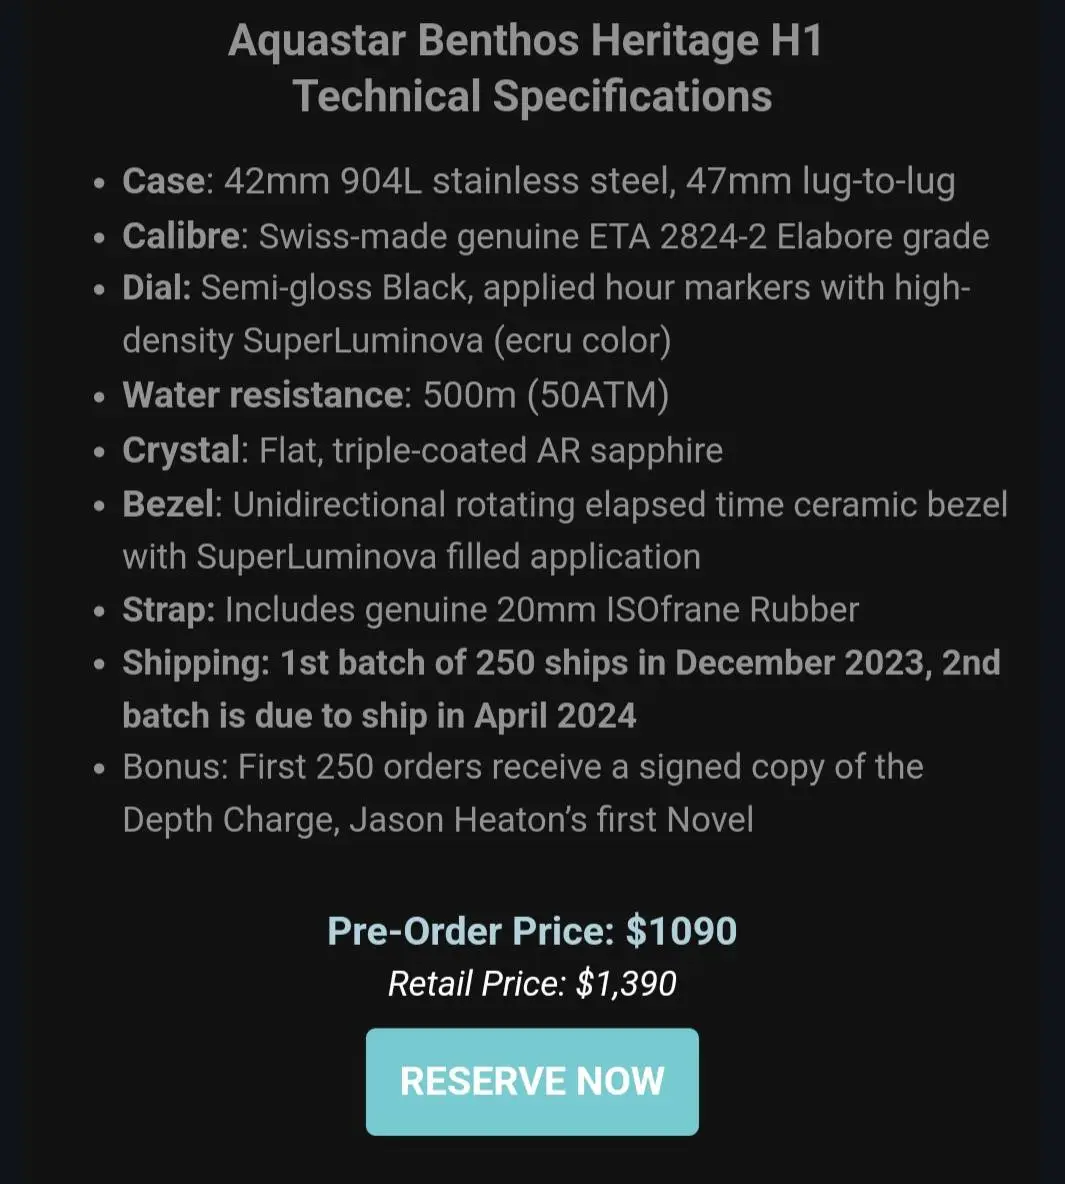1065x1184 pixels.
Task: Click the Shipping 1st batch December 2023 line
Action: (561, 663)
